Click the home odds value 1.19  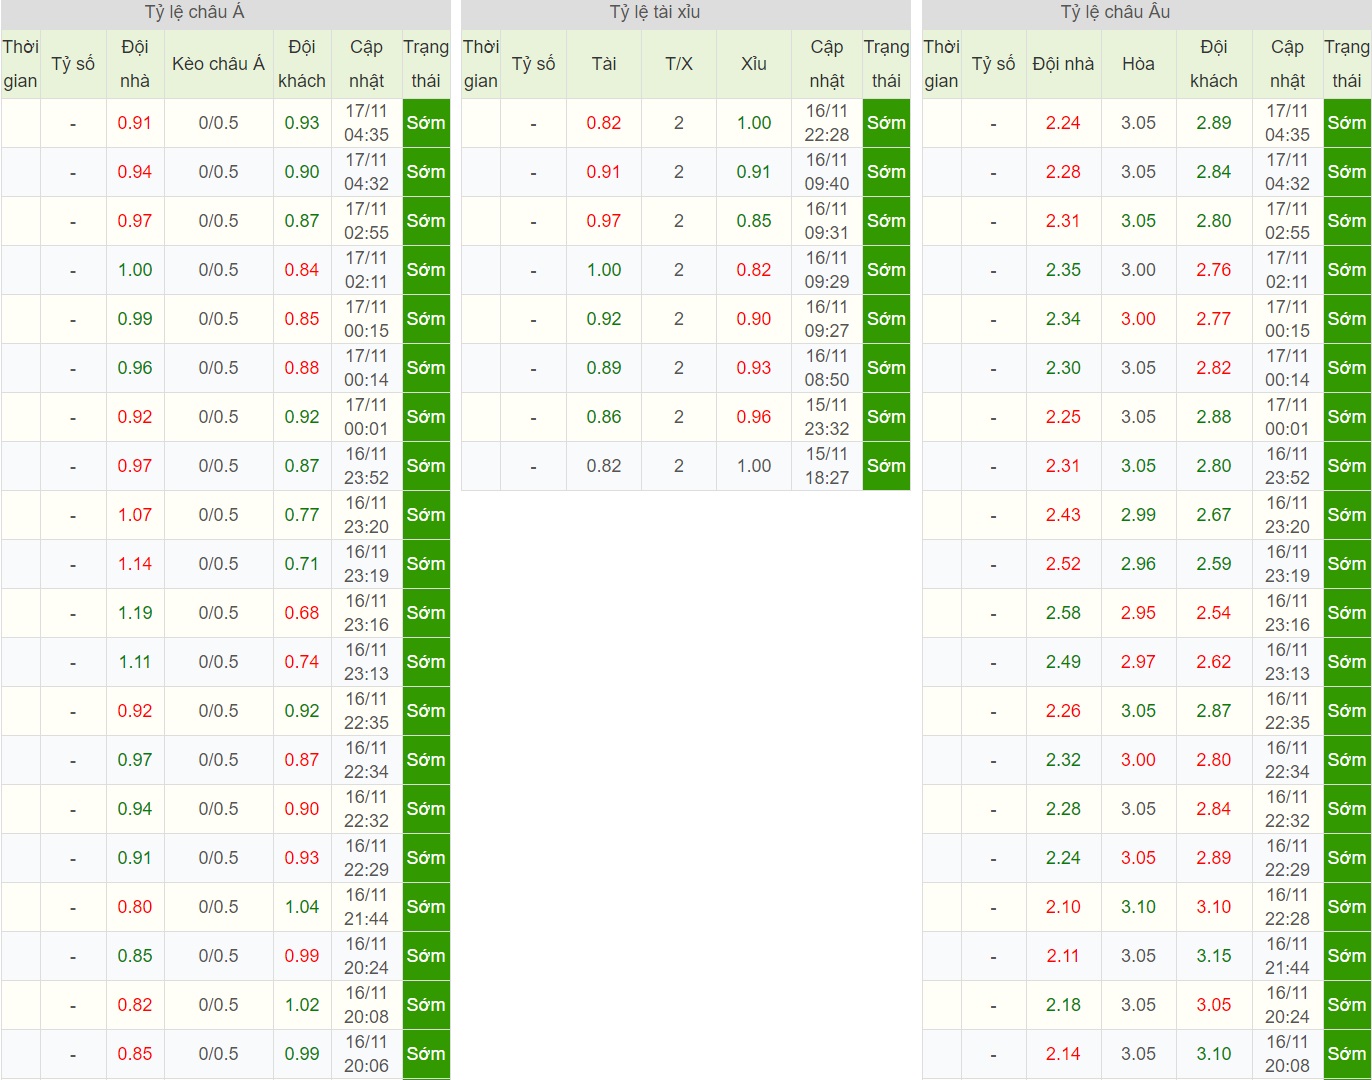[x=135, y=613]
